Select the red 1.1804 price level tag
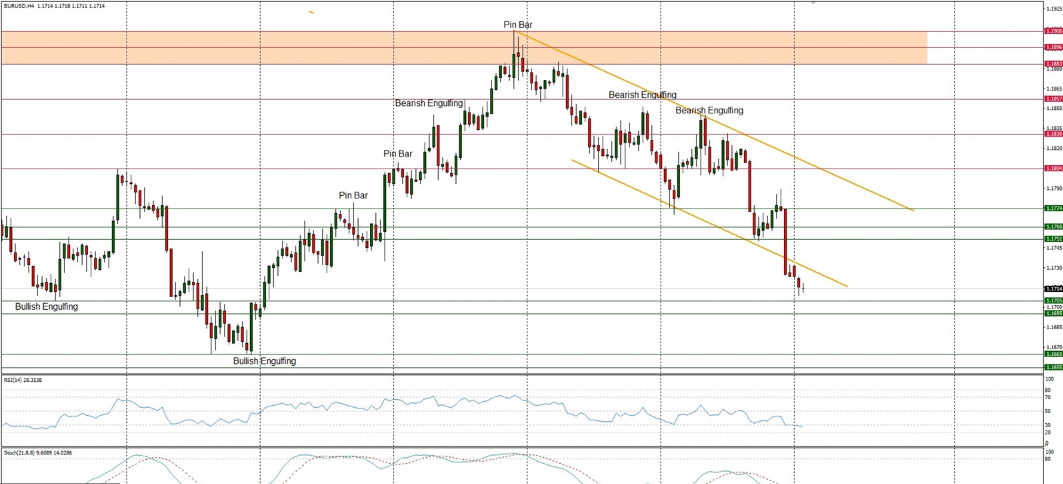 (1052, 168)
